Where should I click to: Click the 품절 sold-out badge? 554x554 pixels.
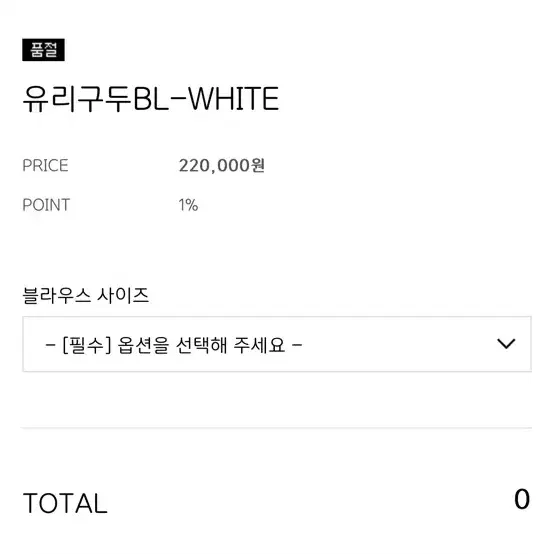coord(43,50)
